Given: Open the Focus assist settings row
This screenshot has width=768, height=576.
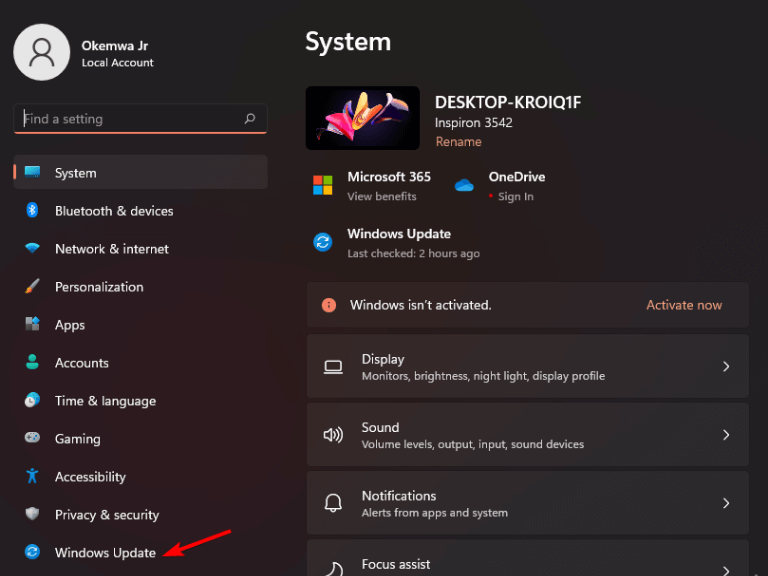Looking at the screenshot, I should pyautogui.click(x=528, y=558).
